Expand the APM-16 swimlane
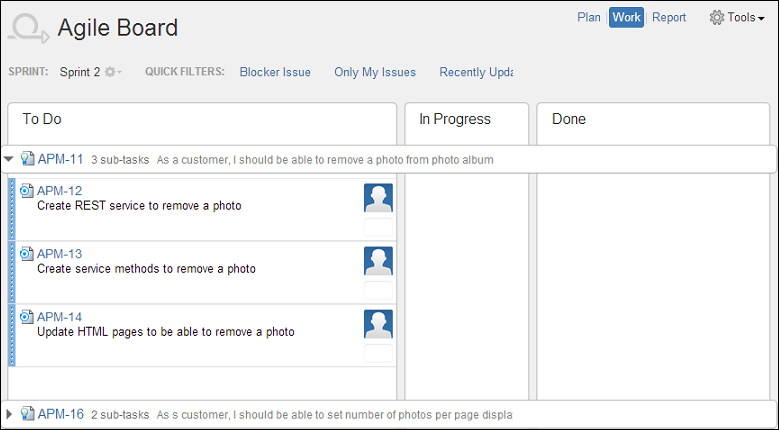Screen dimensions: 779x430 click(x=8, y=414)
